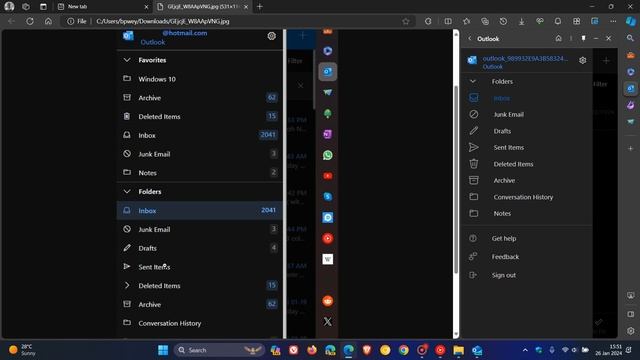Add this page to favorites with the star
Screen dimensions: 640x360
(406, 21)
